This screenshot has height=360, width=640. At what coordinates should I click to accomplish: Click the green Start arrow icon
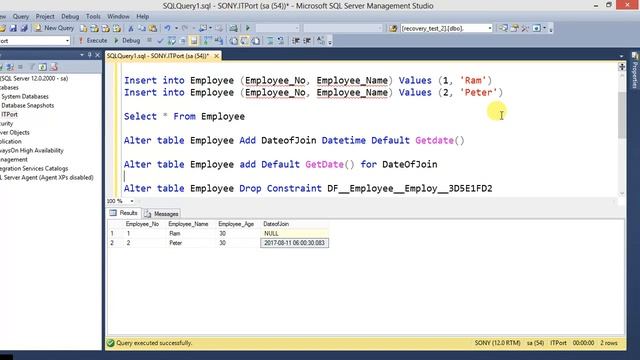[248, 28]
